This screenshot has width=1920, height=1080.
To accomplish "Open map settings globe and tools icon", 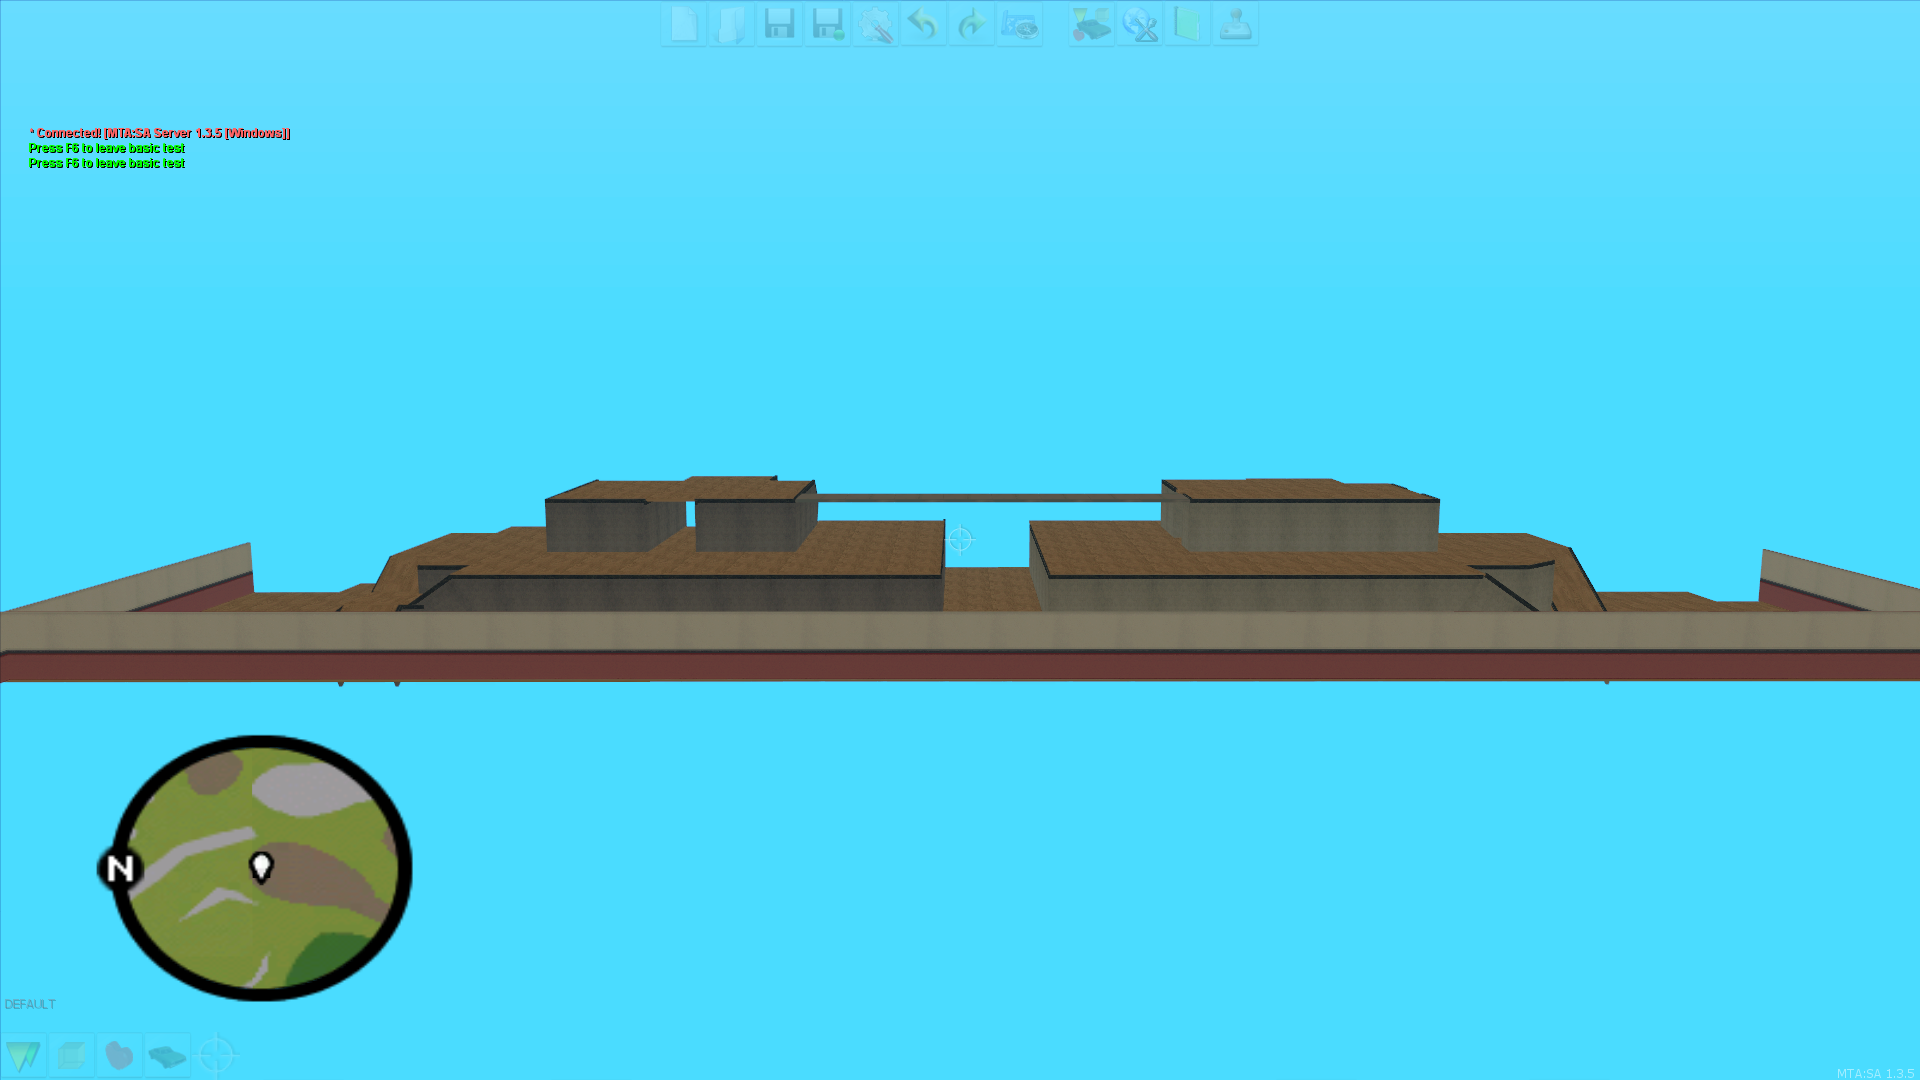I will pos(1140,24).
